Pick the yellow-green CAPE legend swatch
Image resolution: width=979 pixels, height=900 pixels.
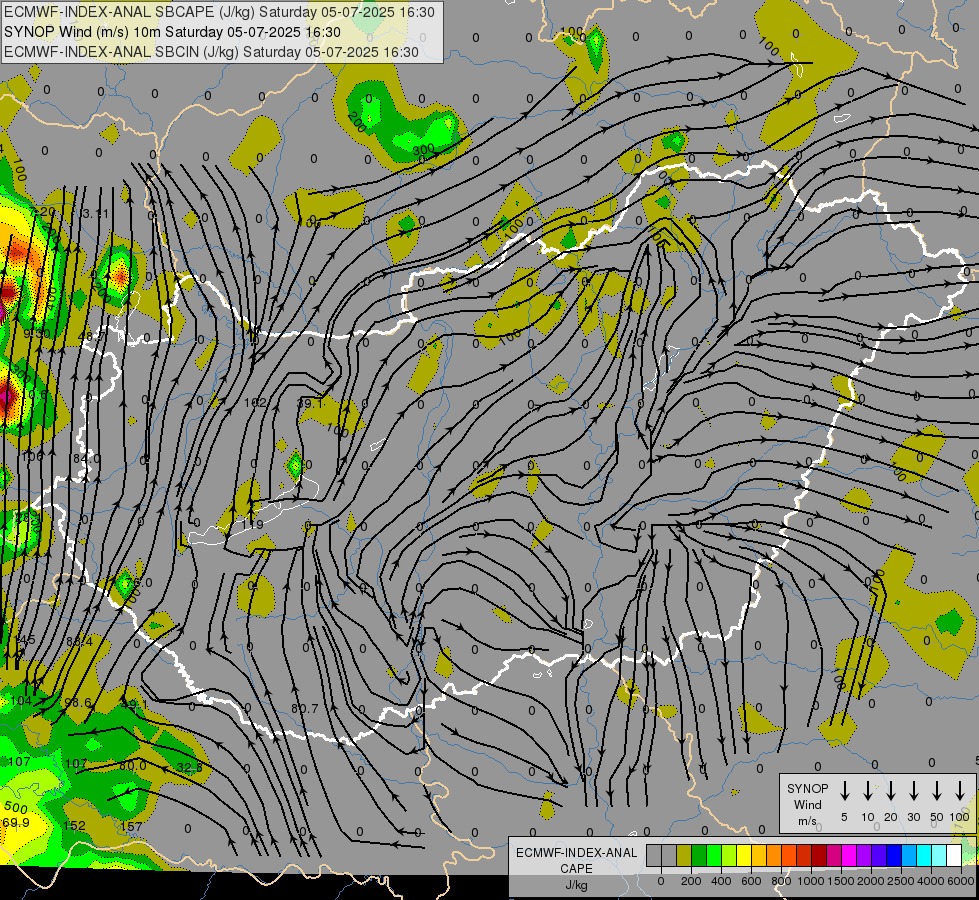coord(729,855)
